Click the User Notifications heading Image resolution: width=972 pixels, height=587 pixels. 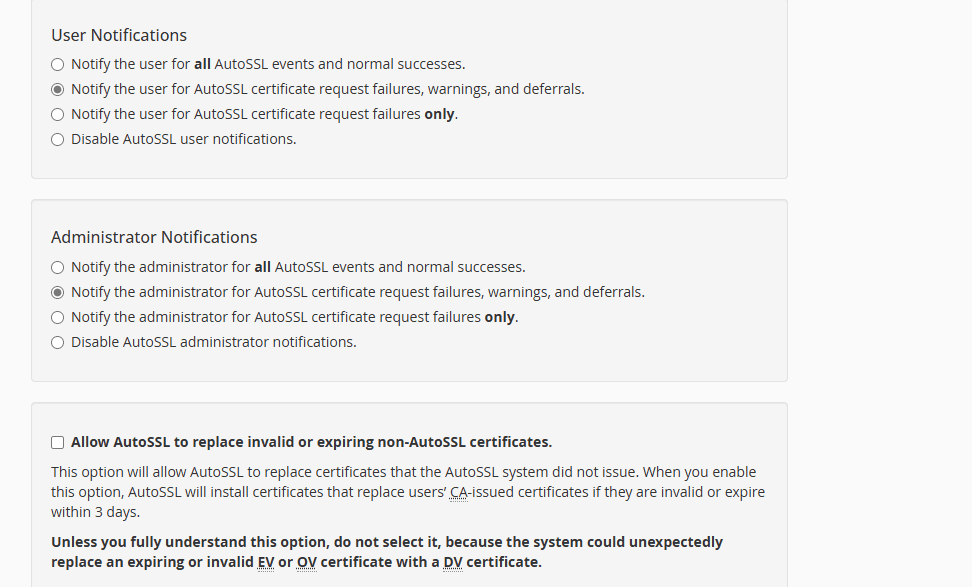(x=119, y=35)
